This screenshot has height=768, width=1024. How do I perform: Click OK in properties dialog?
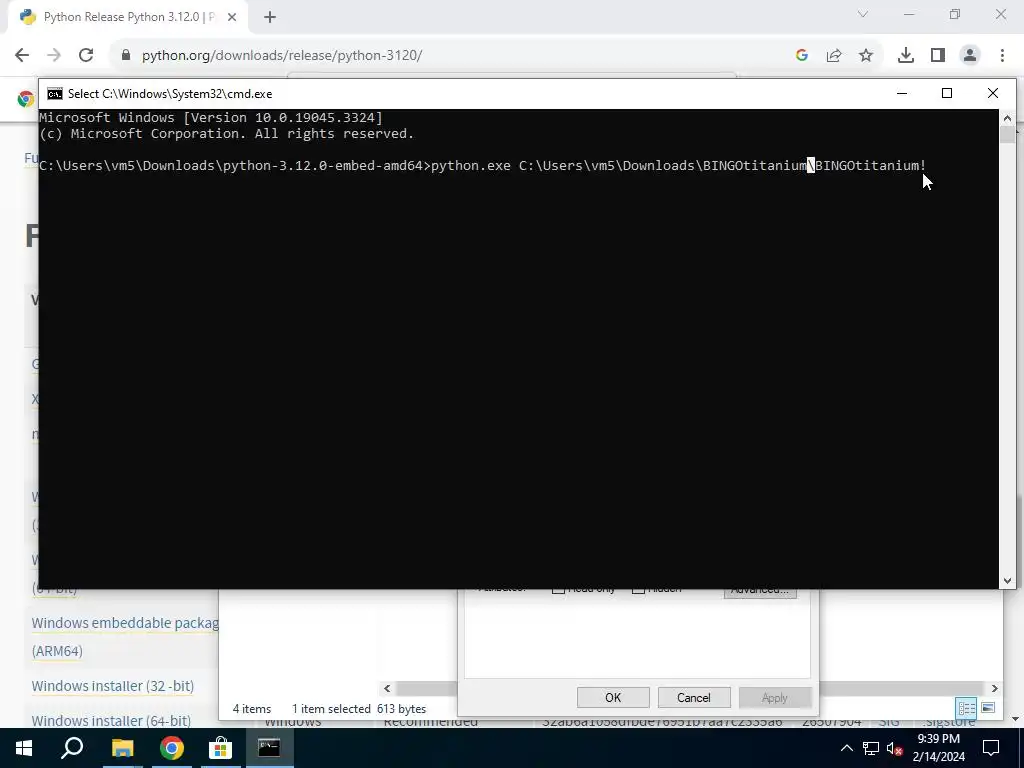[613, 697]
